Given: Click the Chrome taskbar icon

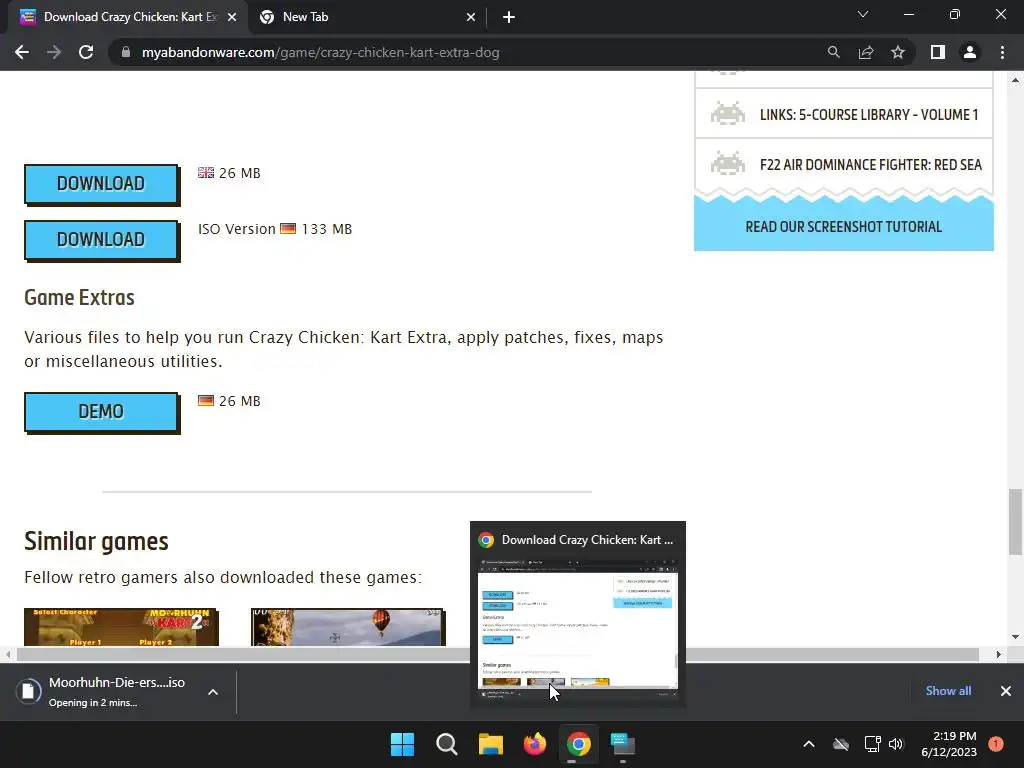Looking at the screenshot, I should coord(579,744).
